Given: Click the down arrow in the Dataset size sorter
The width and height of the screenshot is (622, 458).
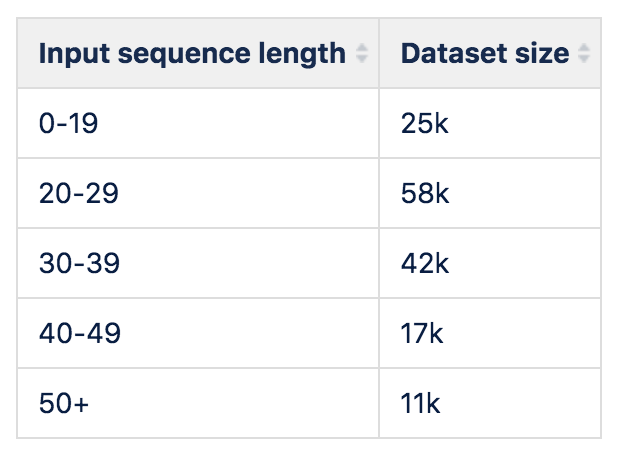Looking at the screenshot, I should [x=584, y=58].
